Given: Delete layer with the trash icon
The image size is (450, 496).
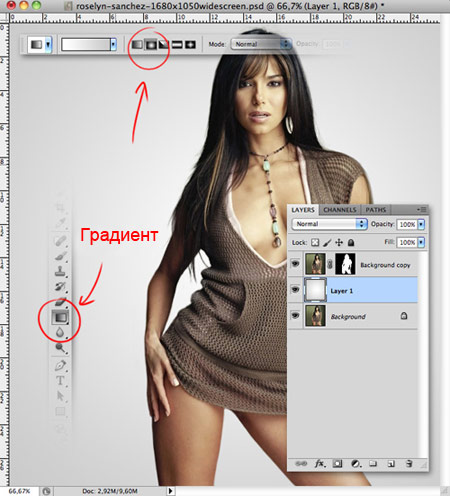Looking at the screenshot, I should tap(409, 463).
